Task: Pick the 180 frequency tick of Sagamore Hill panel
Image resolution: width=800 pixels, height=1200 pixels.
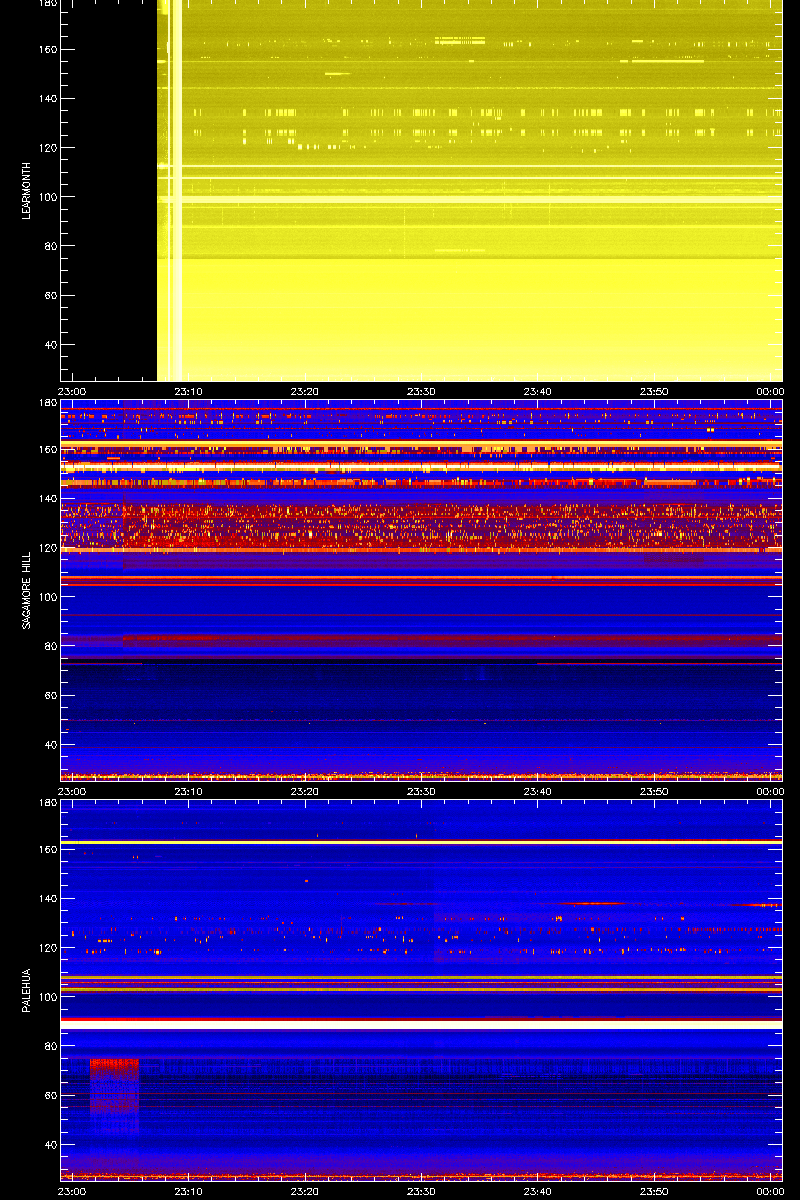Action: (47, 403)
